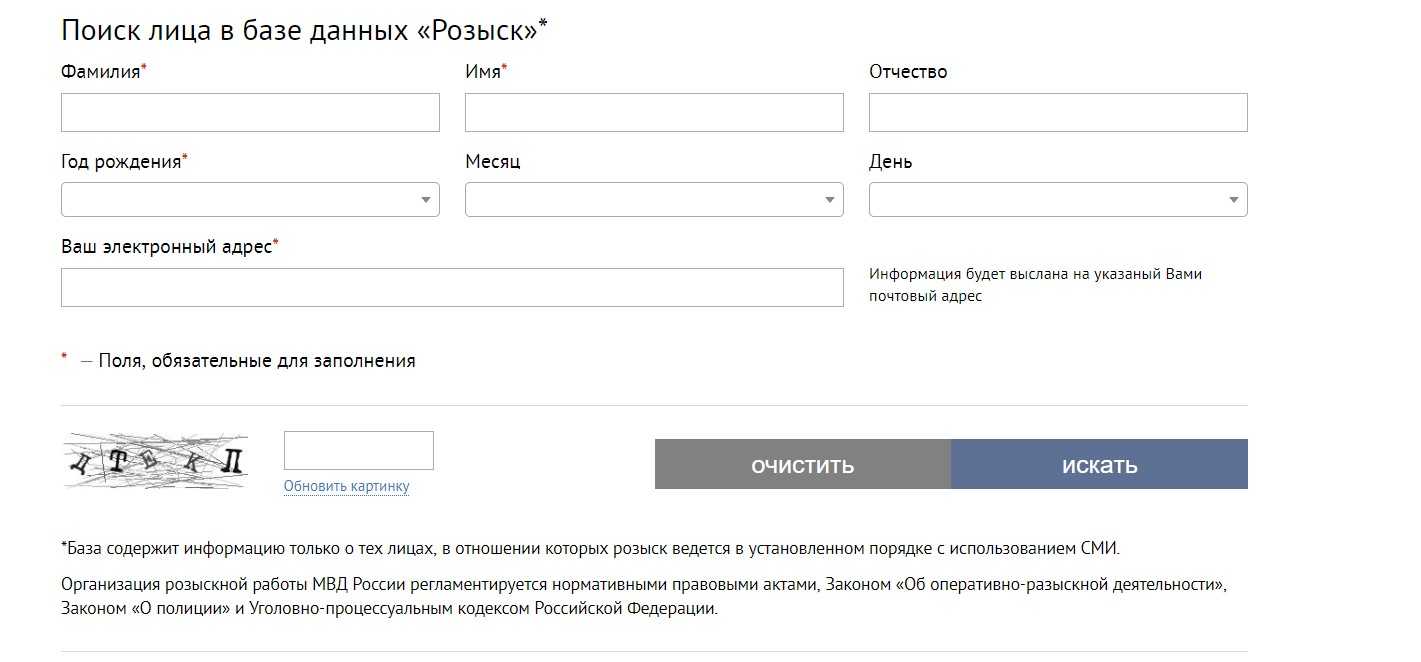
Task: Click the Ваш электронный адрес label
Action: [170, 247]
